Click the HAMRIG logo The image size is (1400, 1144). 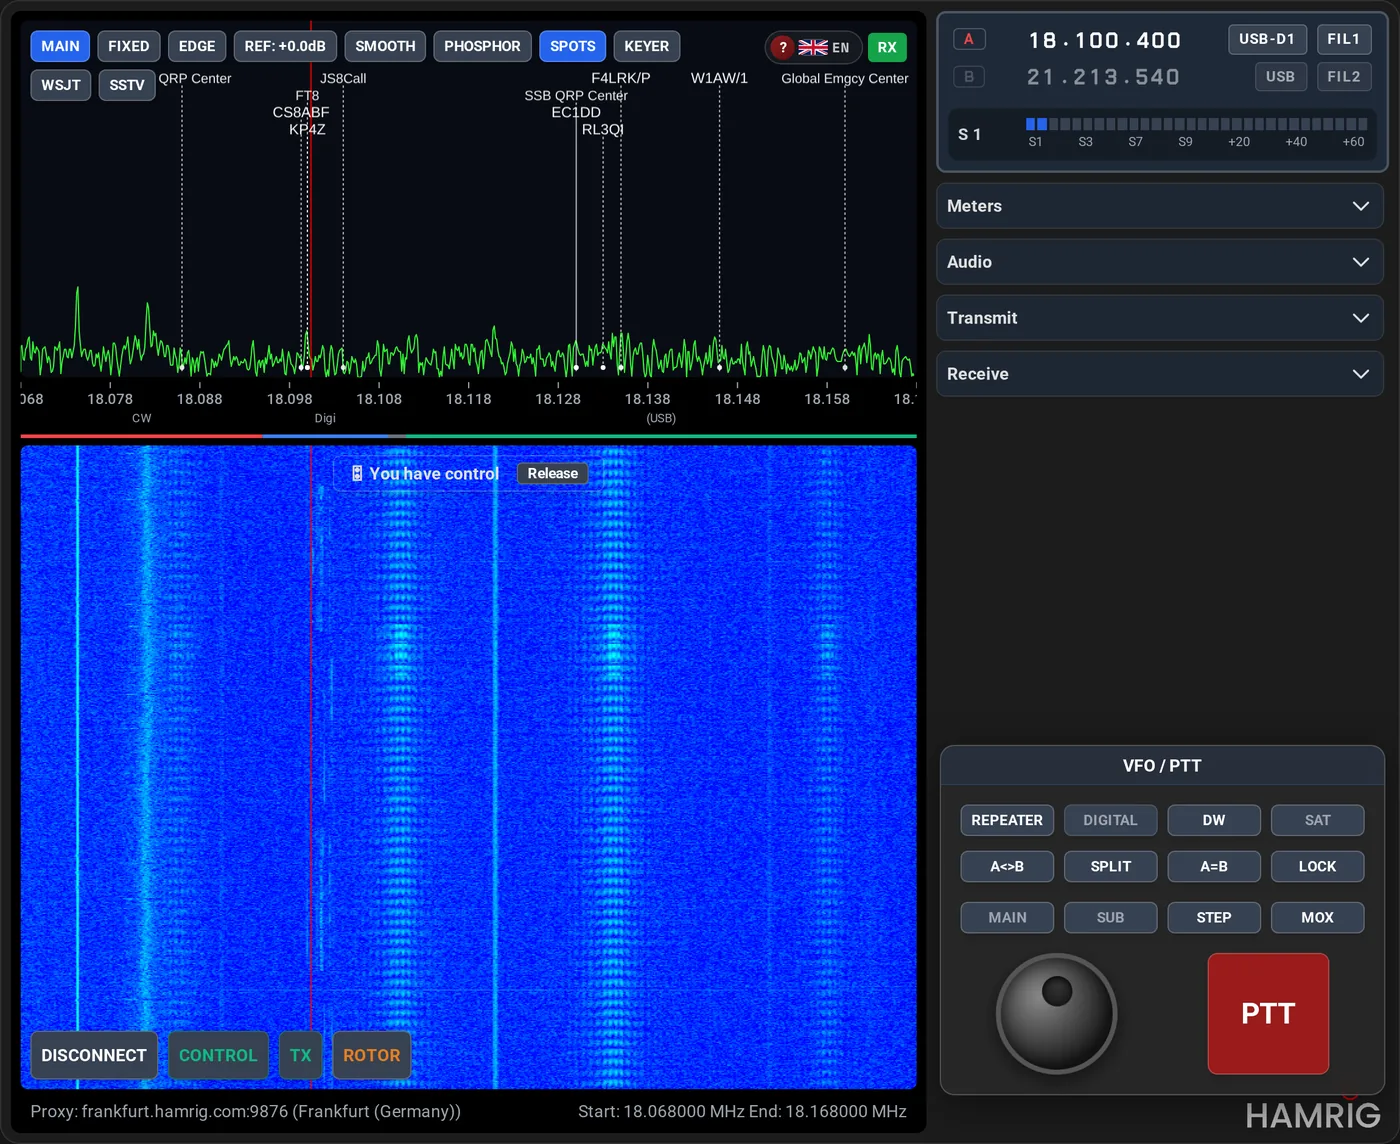click(x=1313, y=1115)
